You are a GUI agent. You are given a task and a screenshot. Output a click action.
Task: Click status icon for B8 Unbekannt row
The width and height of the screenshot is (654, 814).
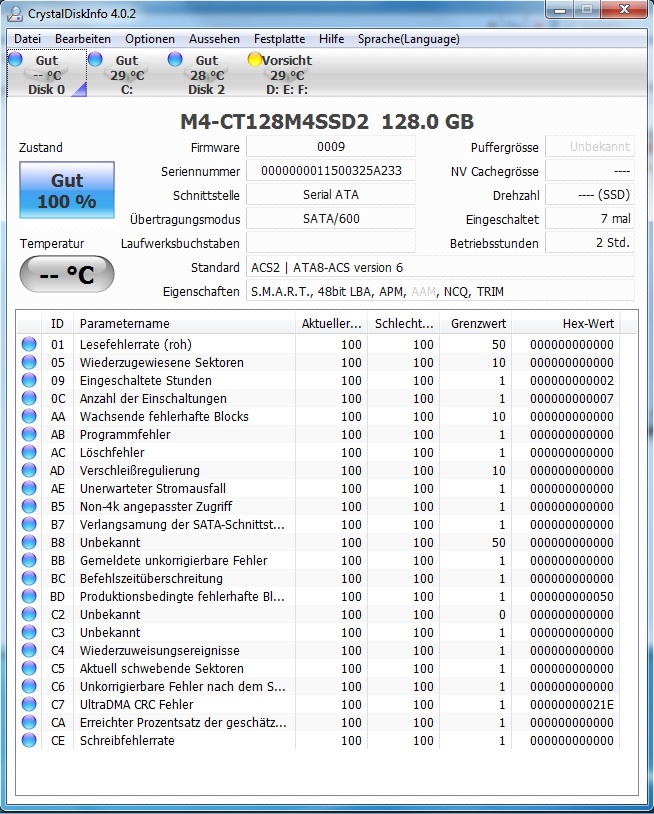29,542
